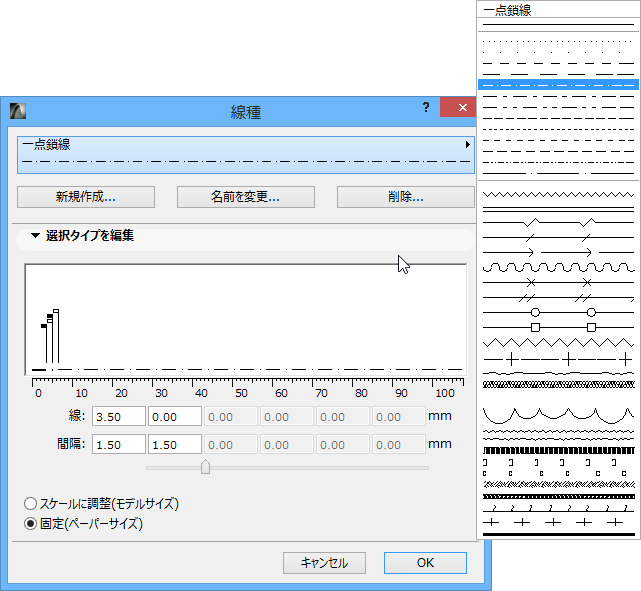
Task: Select the double parallel line symbol
Action: (x=558, y=209)
